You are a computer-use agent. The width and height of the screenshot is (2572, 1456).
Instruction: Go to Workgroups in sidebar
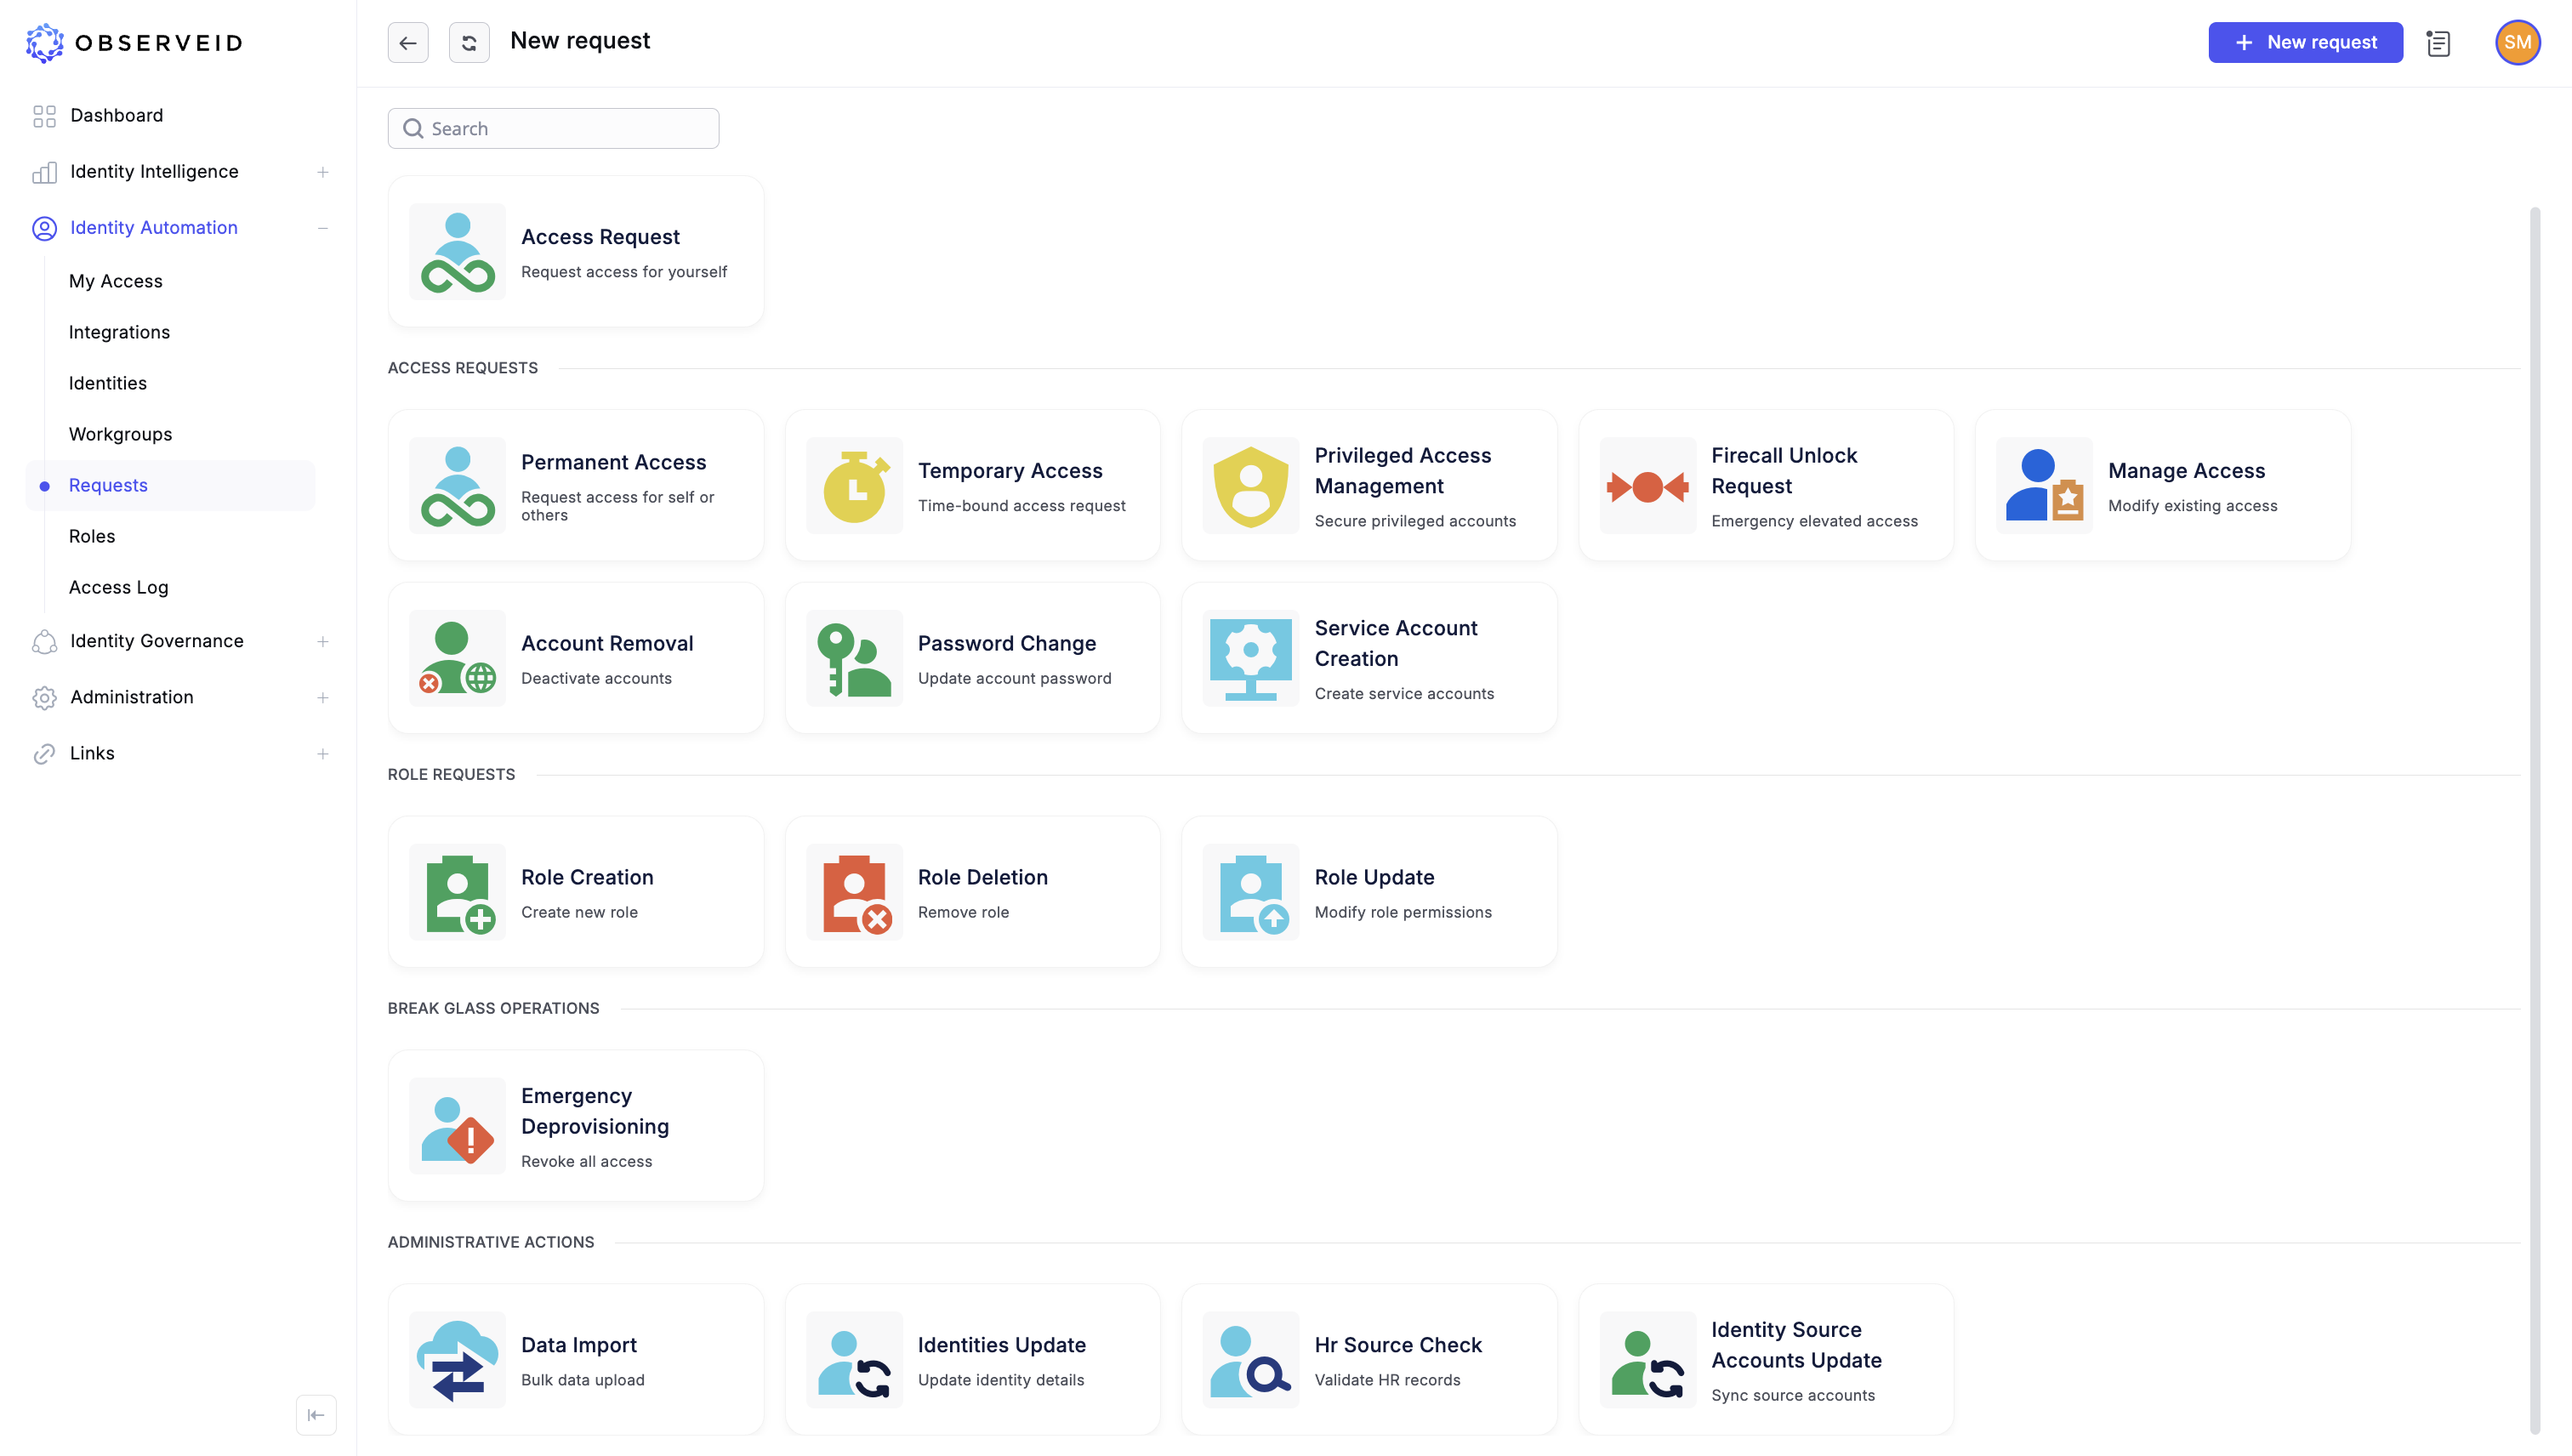[120, 434]
